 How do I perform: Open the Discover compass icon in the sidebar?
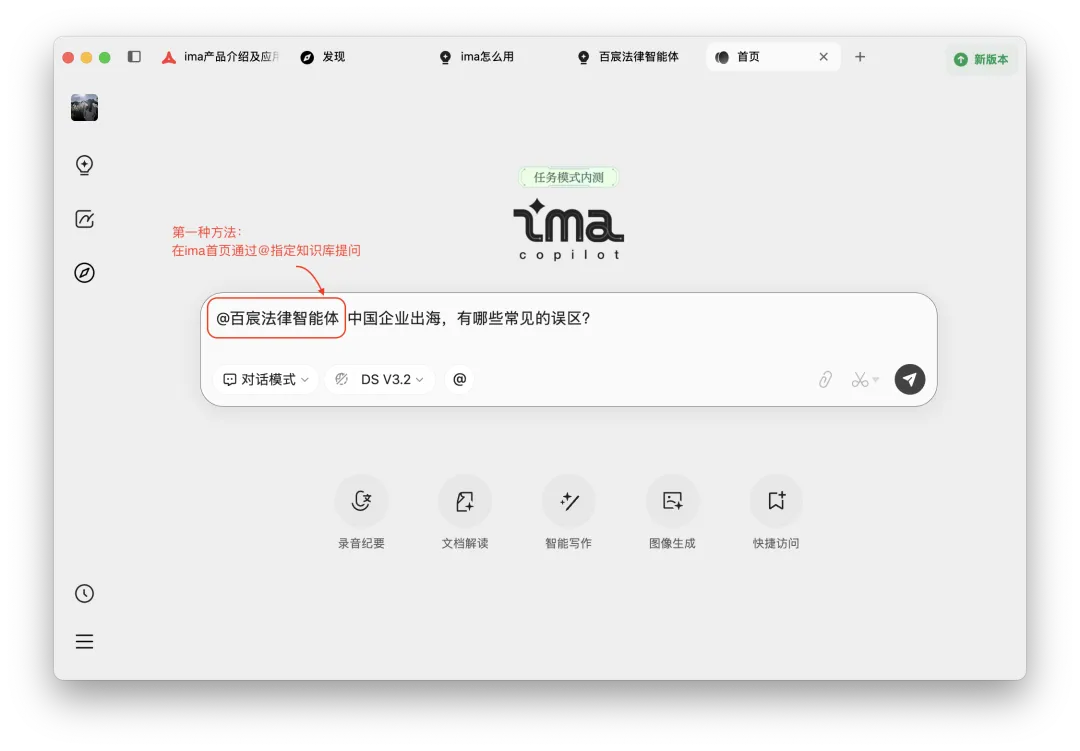[x=84, y=273]
